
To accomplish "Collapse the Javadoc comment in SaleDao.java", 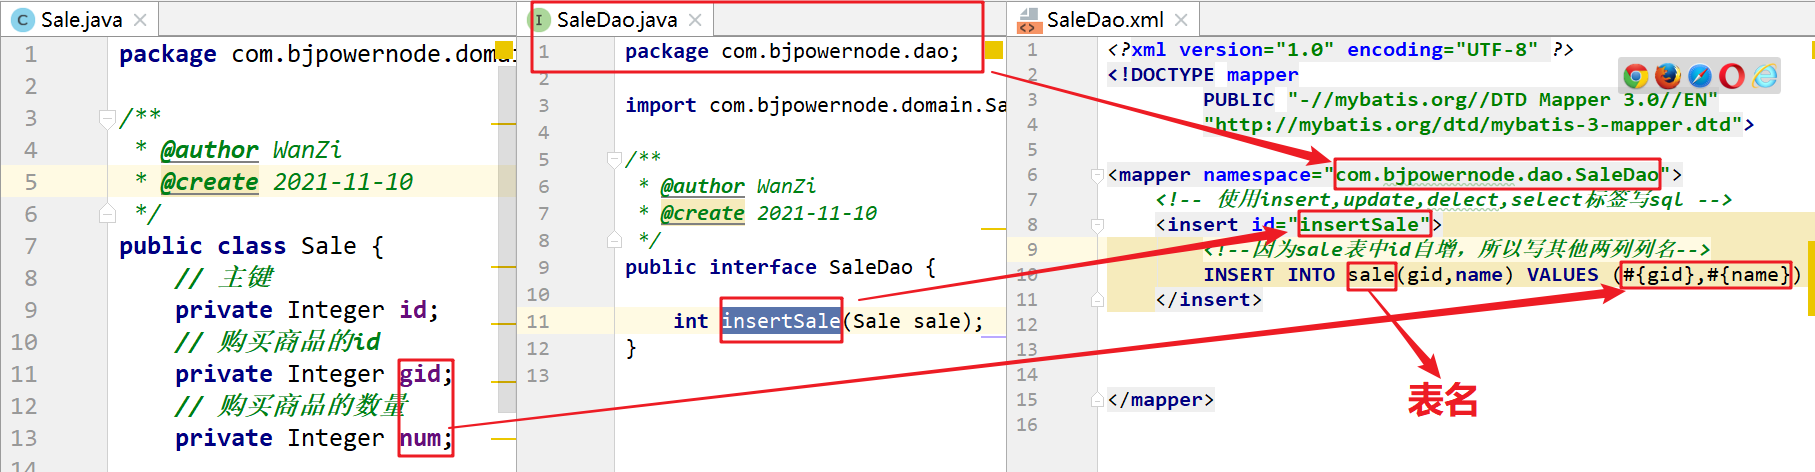I will coord(615,159).
